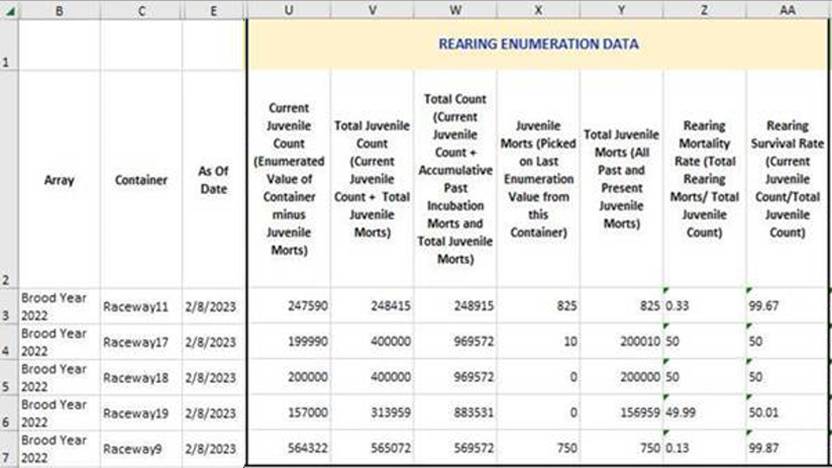Select column W header

455,10
